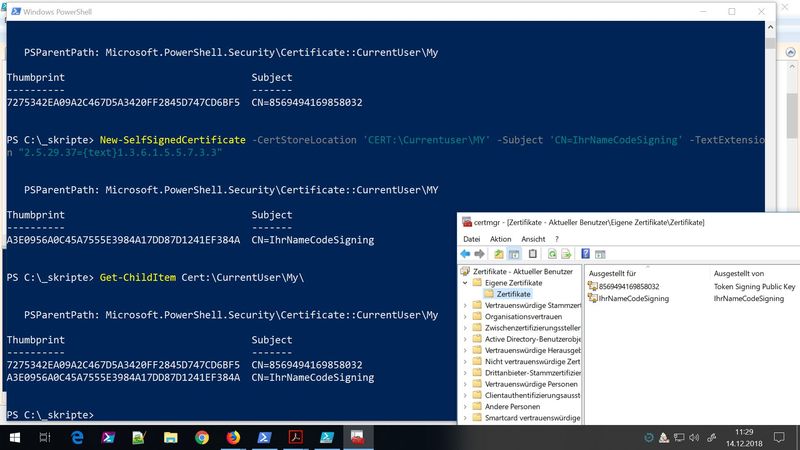Expand the Organisationsvertrauen folder

tap(464, 316)
